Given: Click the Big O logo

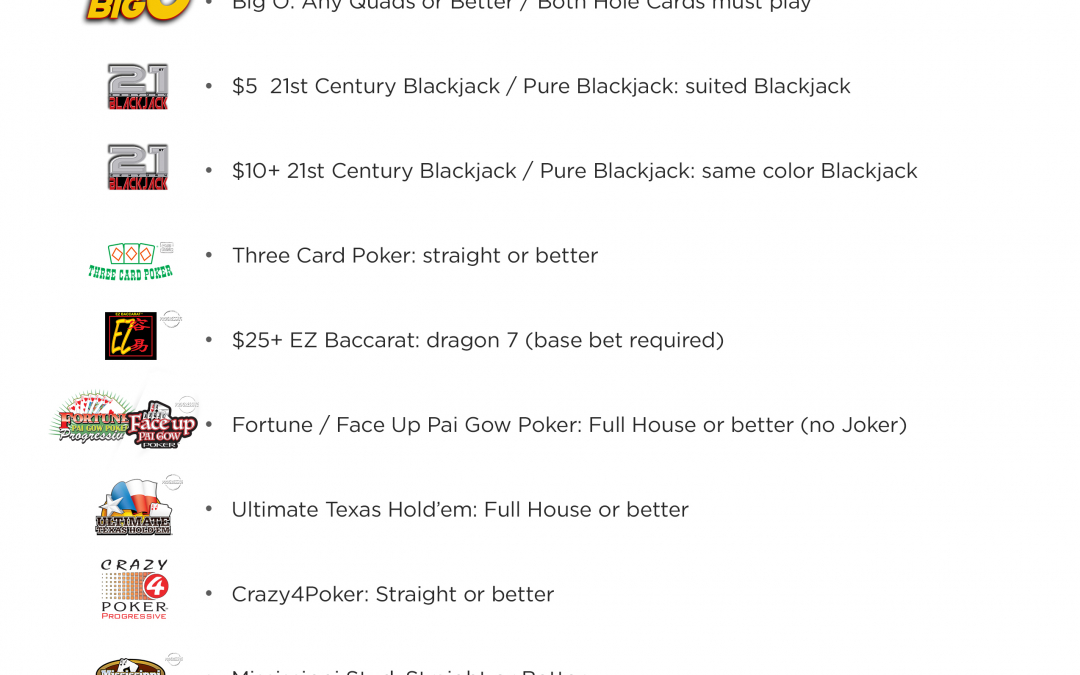Looking at the screenshot, I should click(139, 10).
